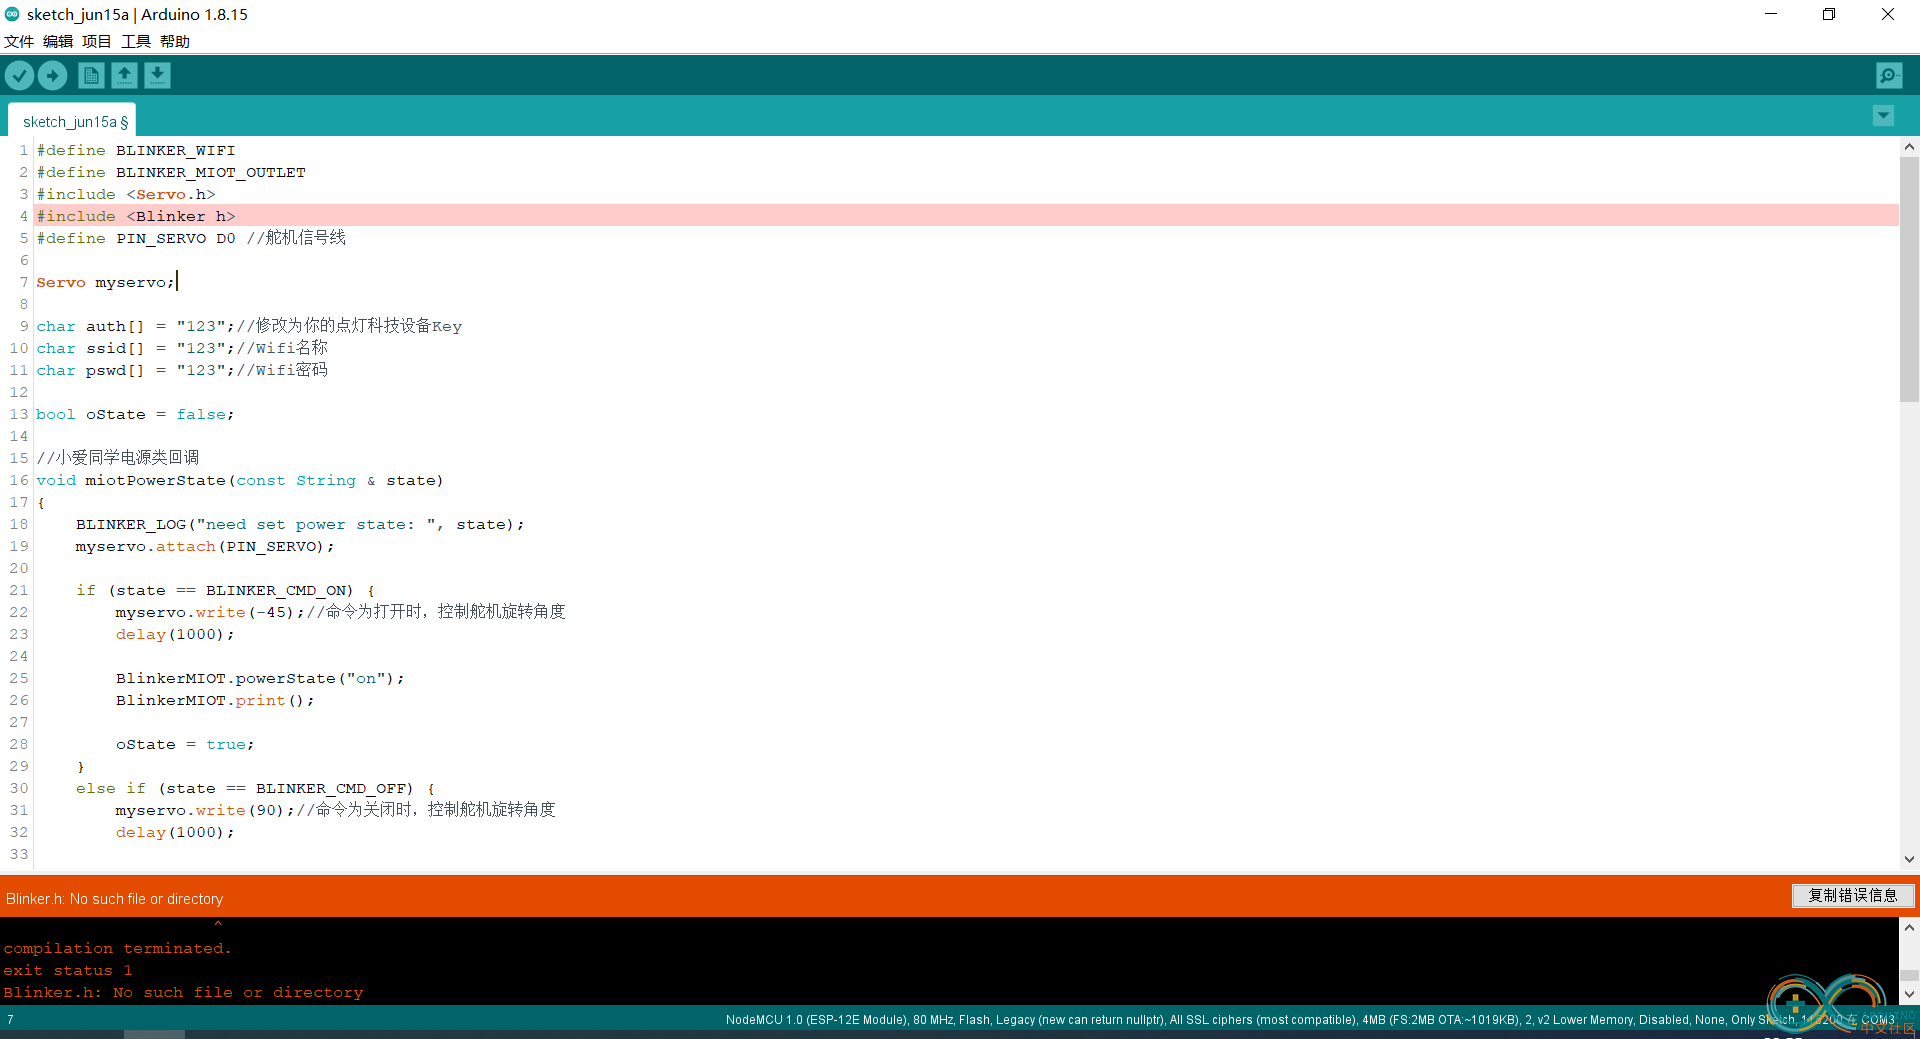Click the 'myservo.write(-45)' line

340,612
